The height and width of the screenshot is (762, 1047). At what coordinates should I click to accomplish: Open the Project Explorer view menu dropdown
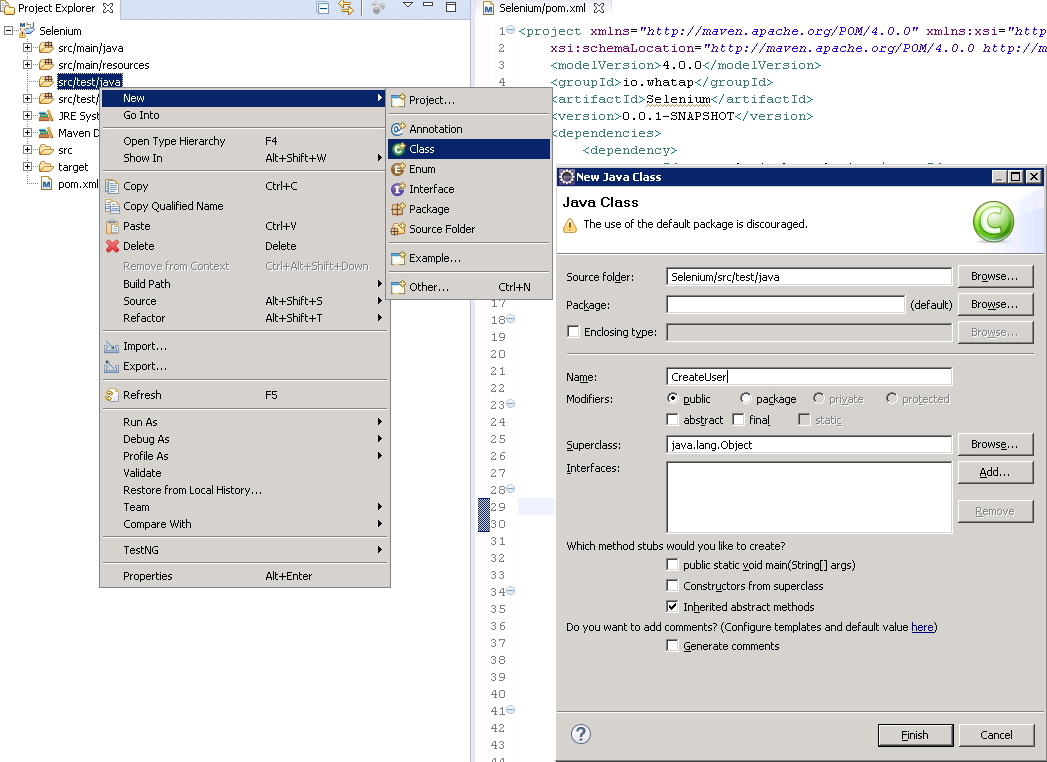(x=408, y=7)
